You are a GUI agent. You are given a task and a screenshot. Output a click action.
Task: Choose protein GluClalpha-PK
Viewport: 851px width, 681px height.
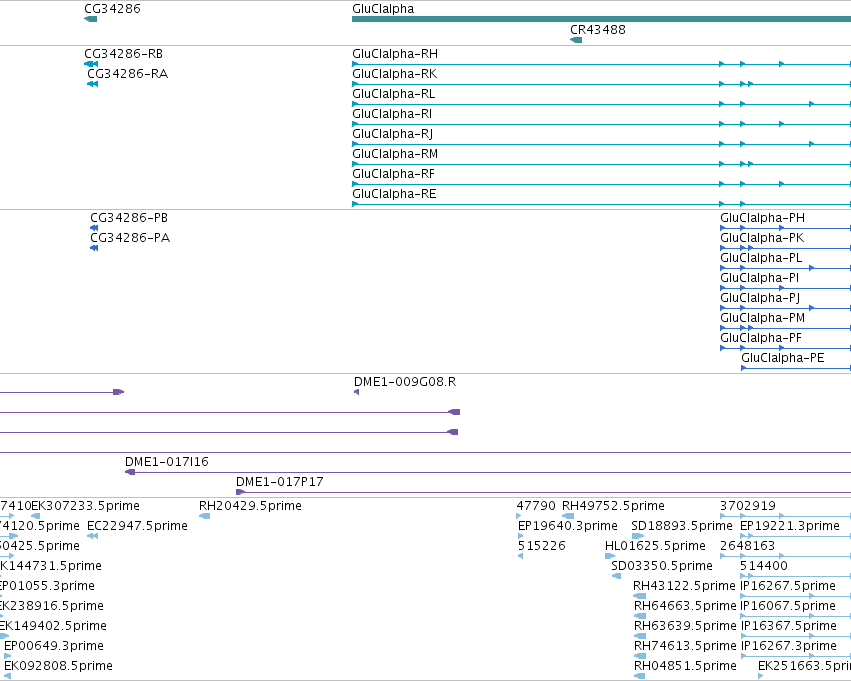pyautogui.click(x=762, y=238)
